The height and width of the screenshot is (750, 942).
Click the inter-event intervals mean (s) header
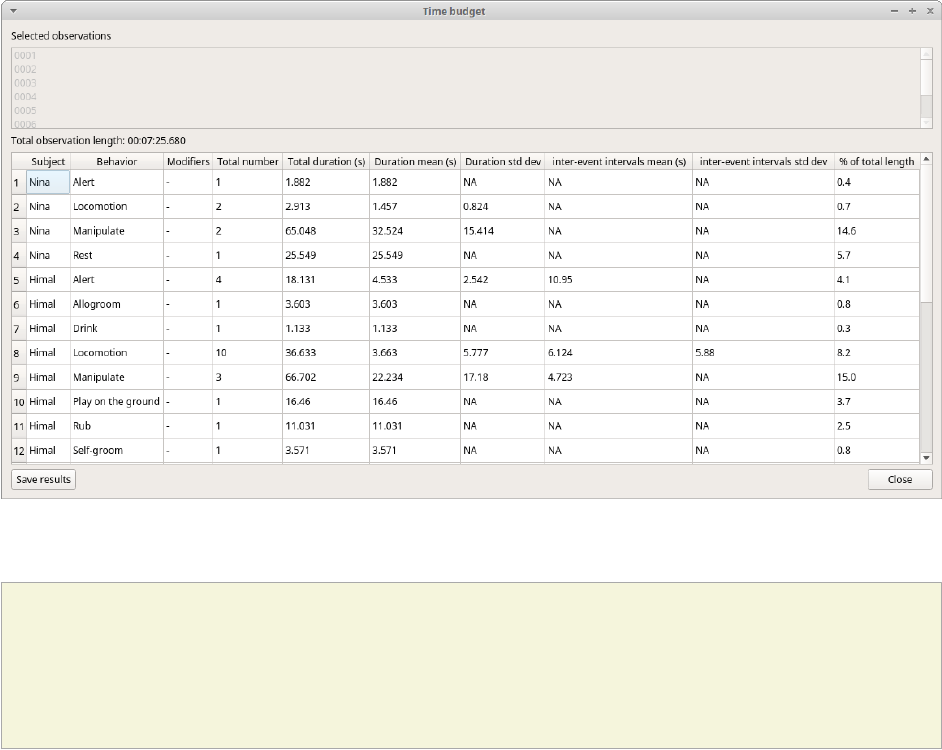tap(619, 161)
